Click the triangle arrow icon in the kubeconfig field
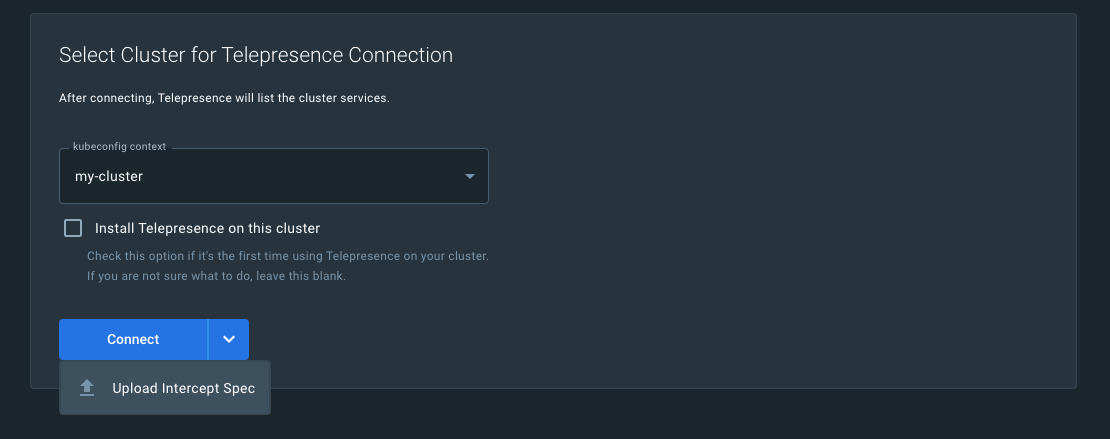1110x439 pixels. pos(470,177)
